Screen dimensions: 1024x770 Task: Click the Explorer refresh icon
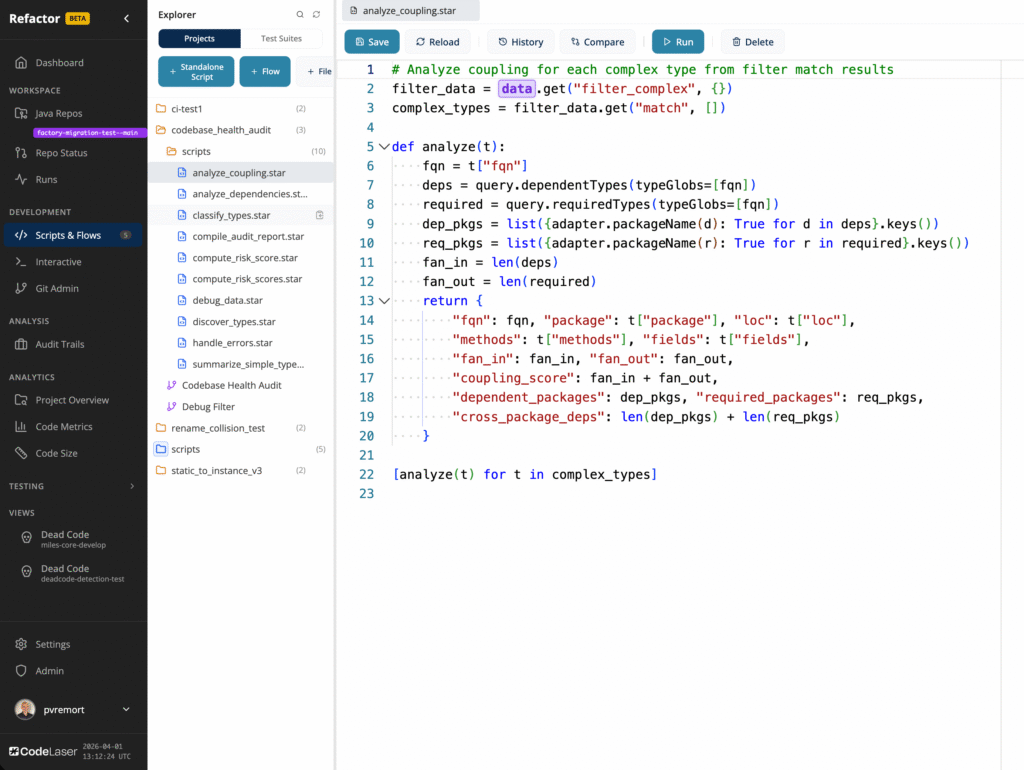[317, 15]
